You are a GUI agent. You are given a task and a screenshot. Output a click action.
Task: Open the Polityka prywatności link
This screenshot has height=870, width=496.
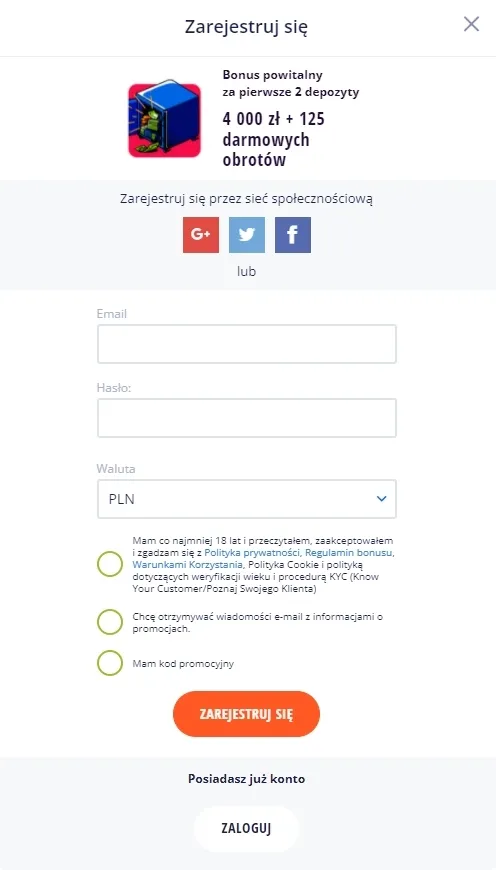tap(253, 553)
